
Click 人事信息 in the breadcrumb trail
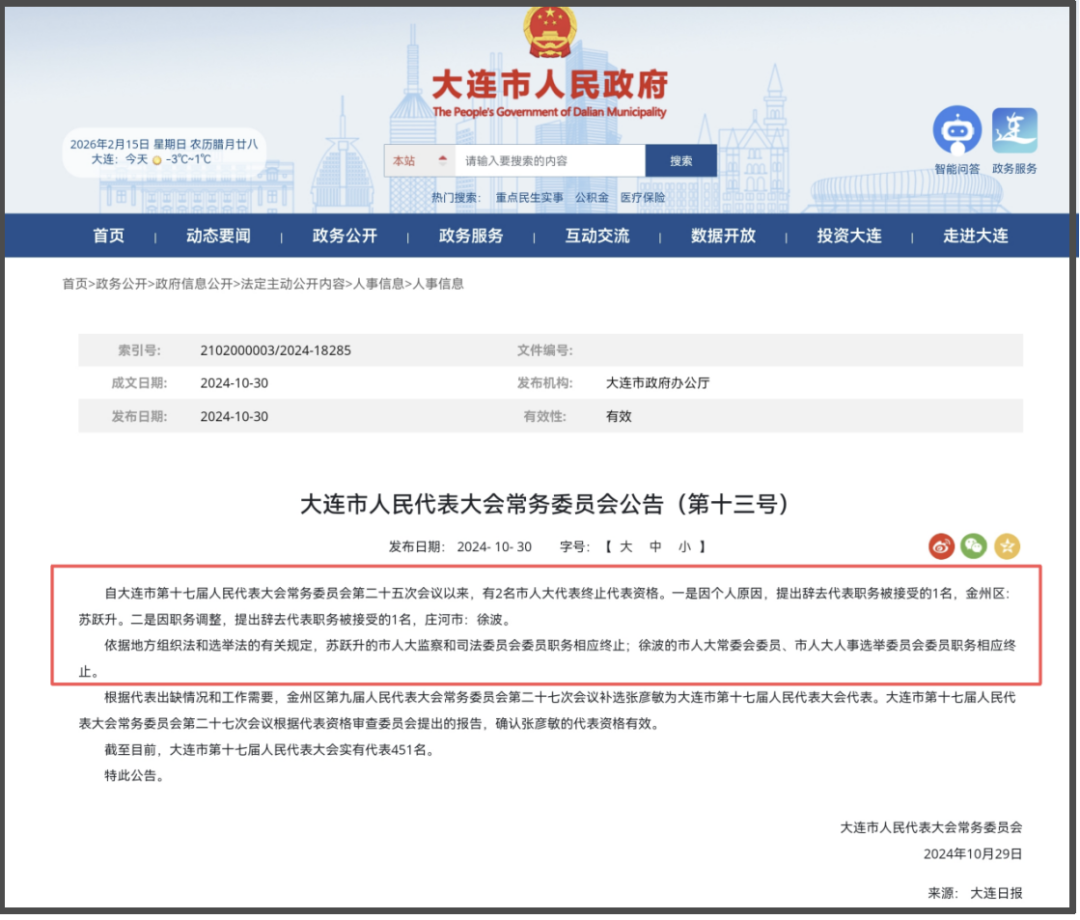376,284
